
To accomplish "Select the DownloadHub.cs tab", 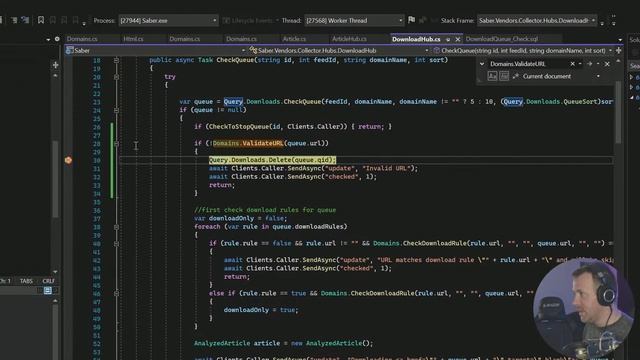I will click(x=416, y=39).
